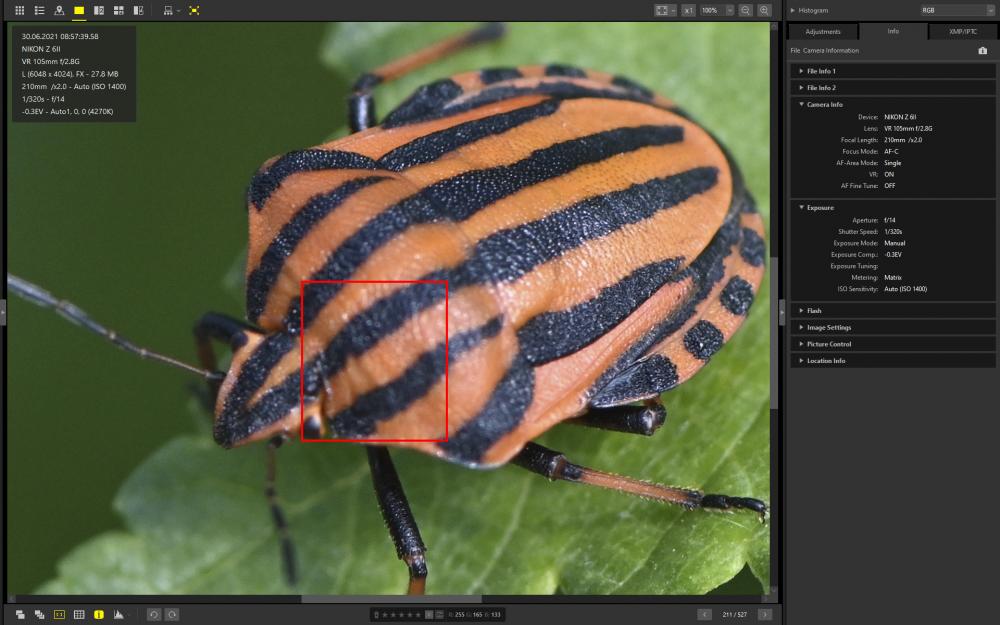Click the Auto (ISO 1400) sensitivity value in panel
This screenshot has width=1000, height=625.
coord(906,289)
